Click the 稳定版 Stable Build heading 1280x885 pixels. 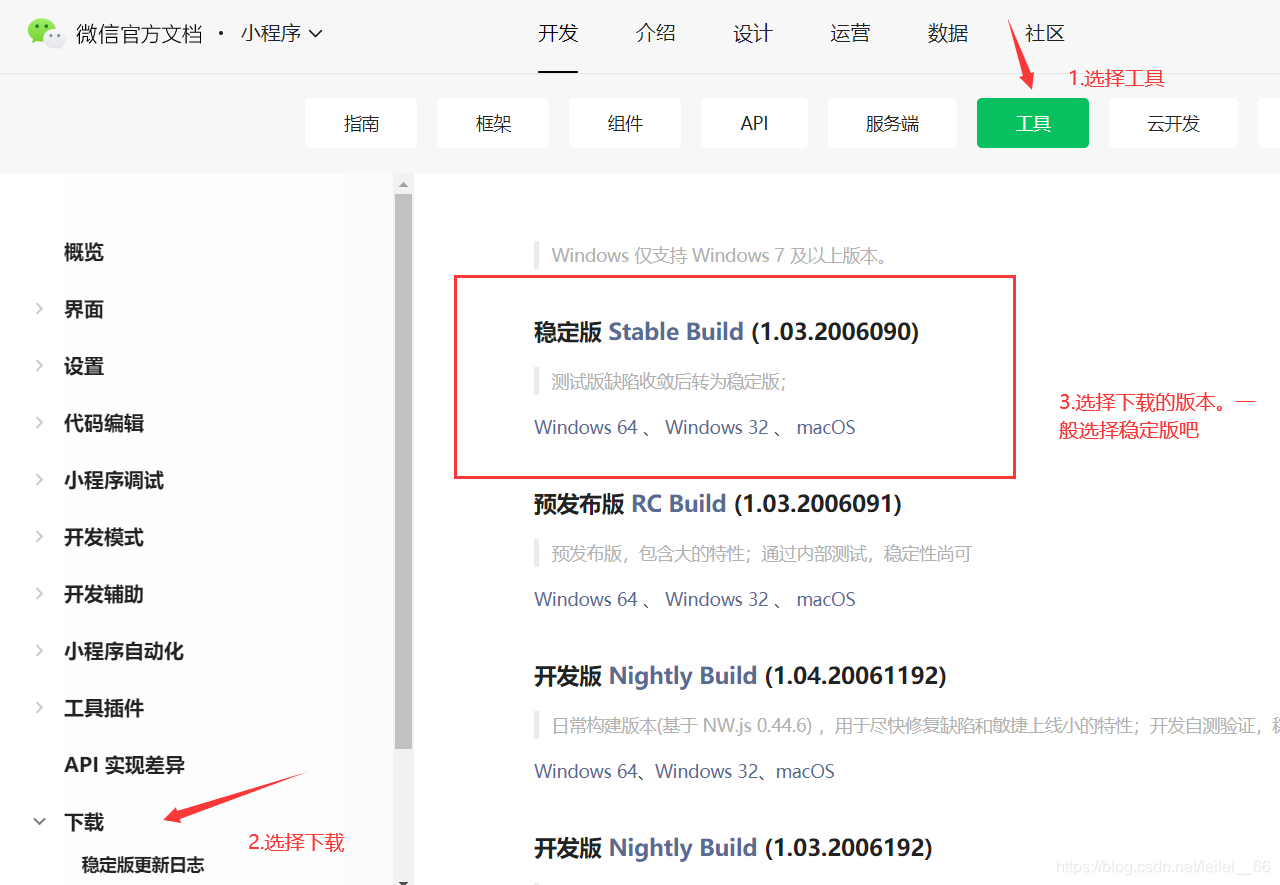(x=726, y=332)
